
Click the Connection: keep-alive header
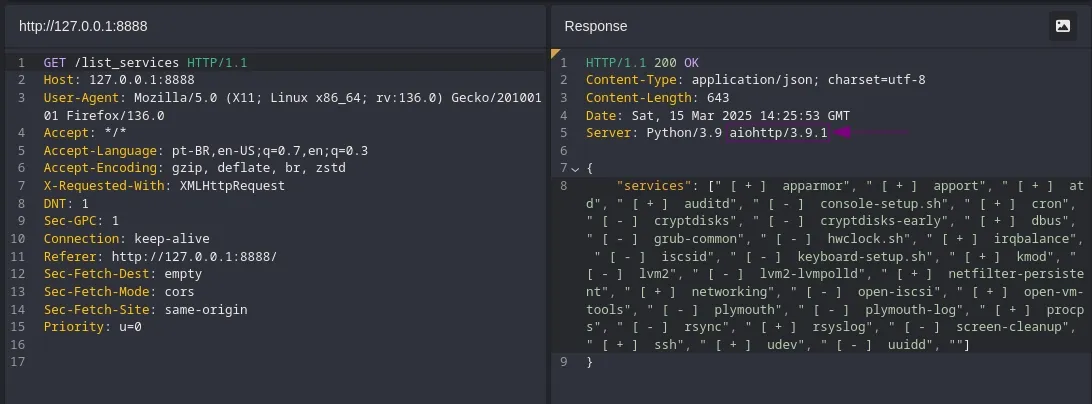(126, 239)
